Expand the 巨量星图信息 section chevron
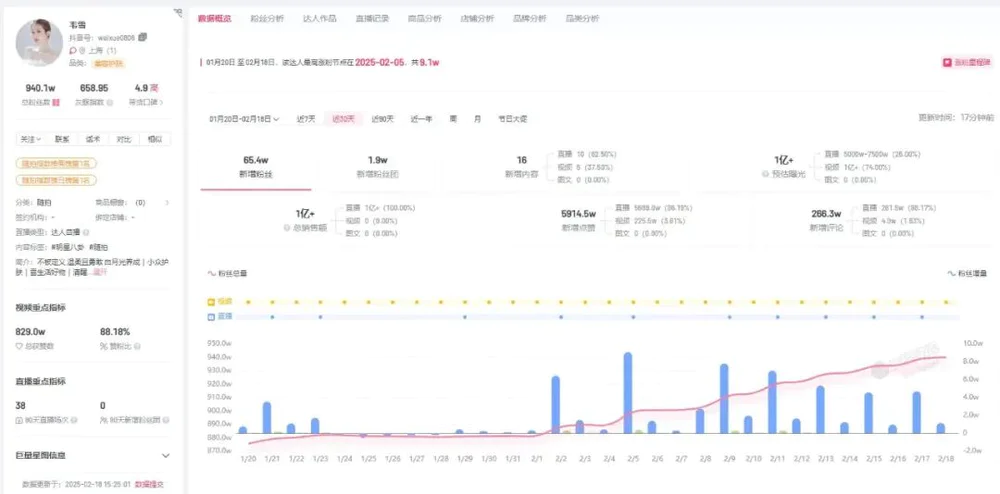This screenshot has width=1000, height=494. 166,456
